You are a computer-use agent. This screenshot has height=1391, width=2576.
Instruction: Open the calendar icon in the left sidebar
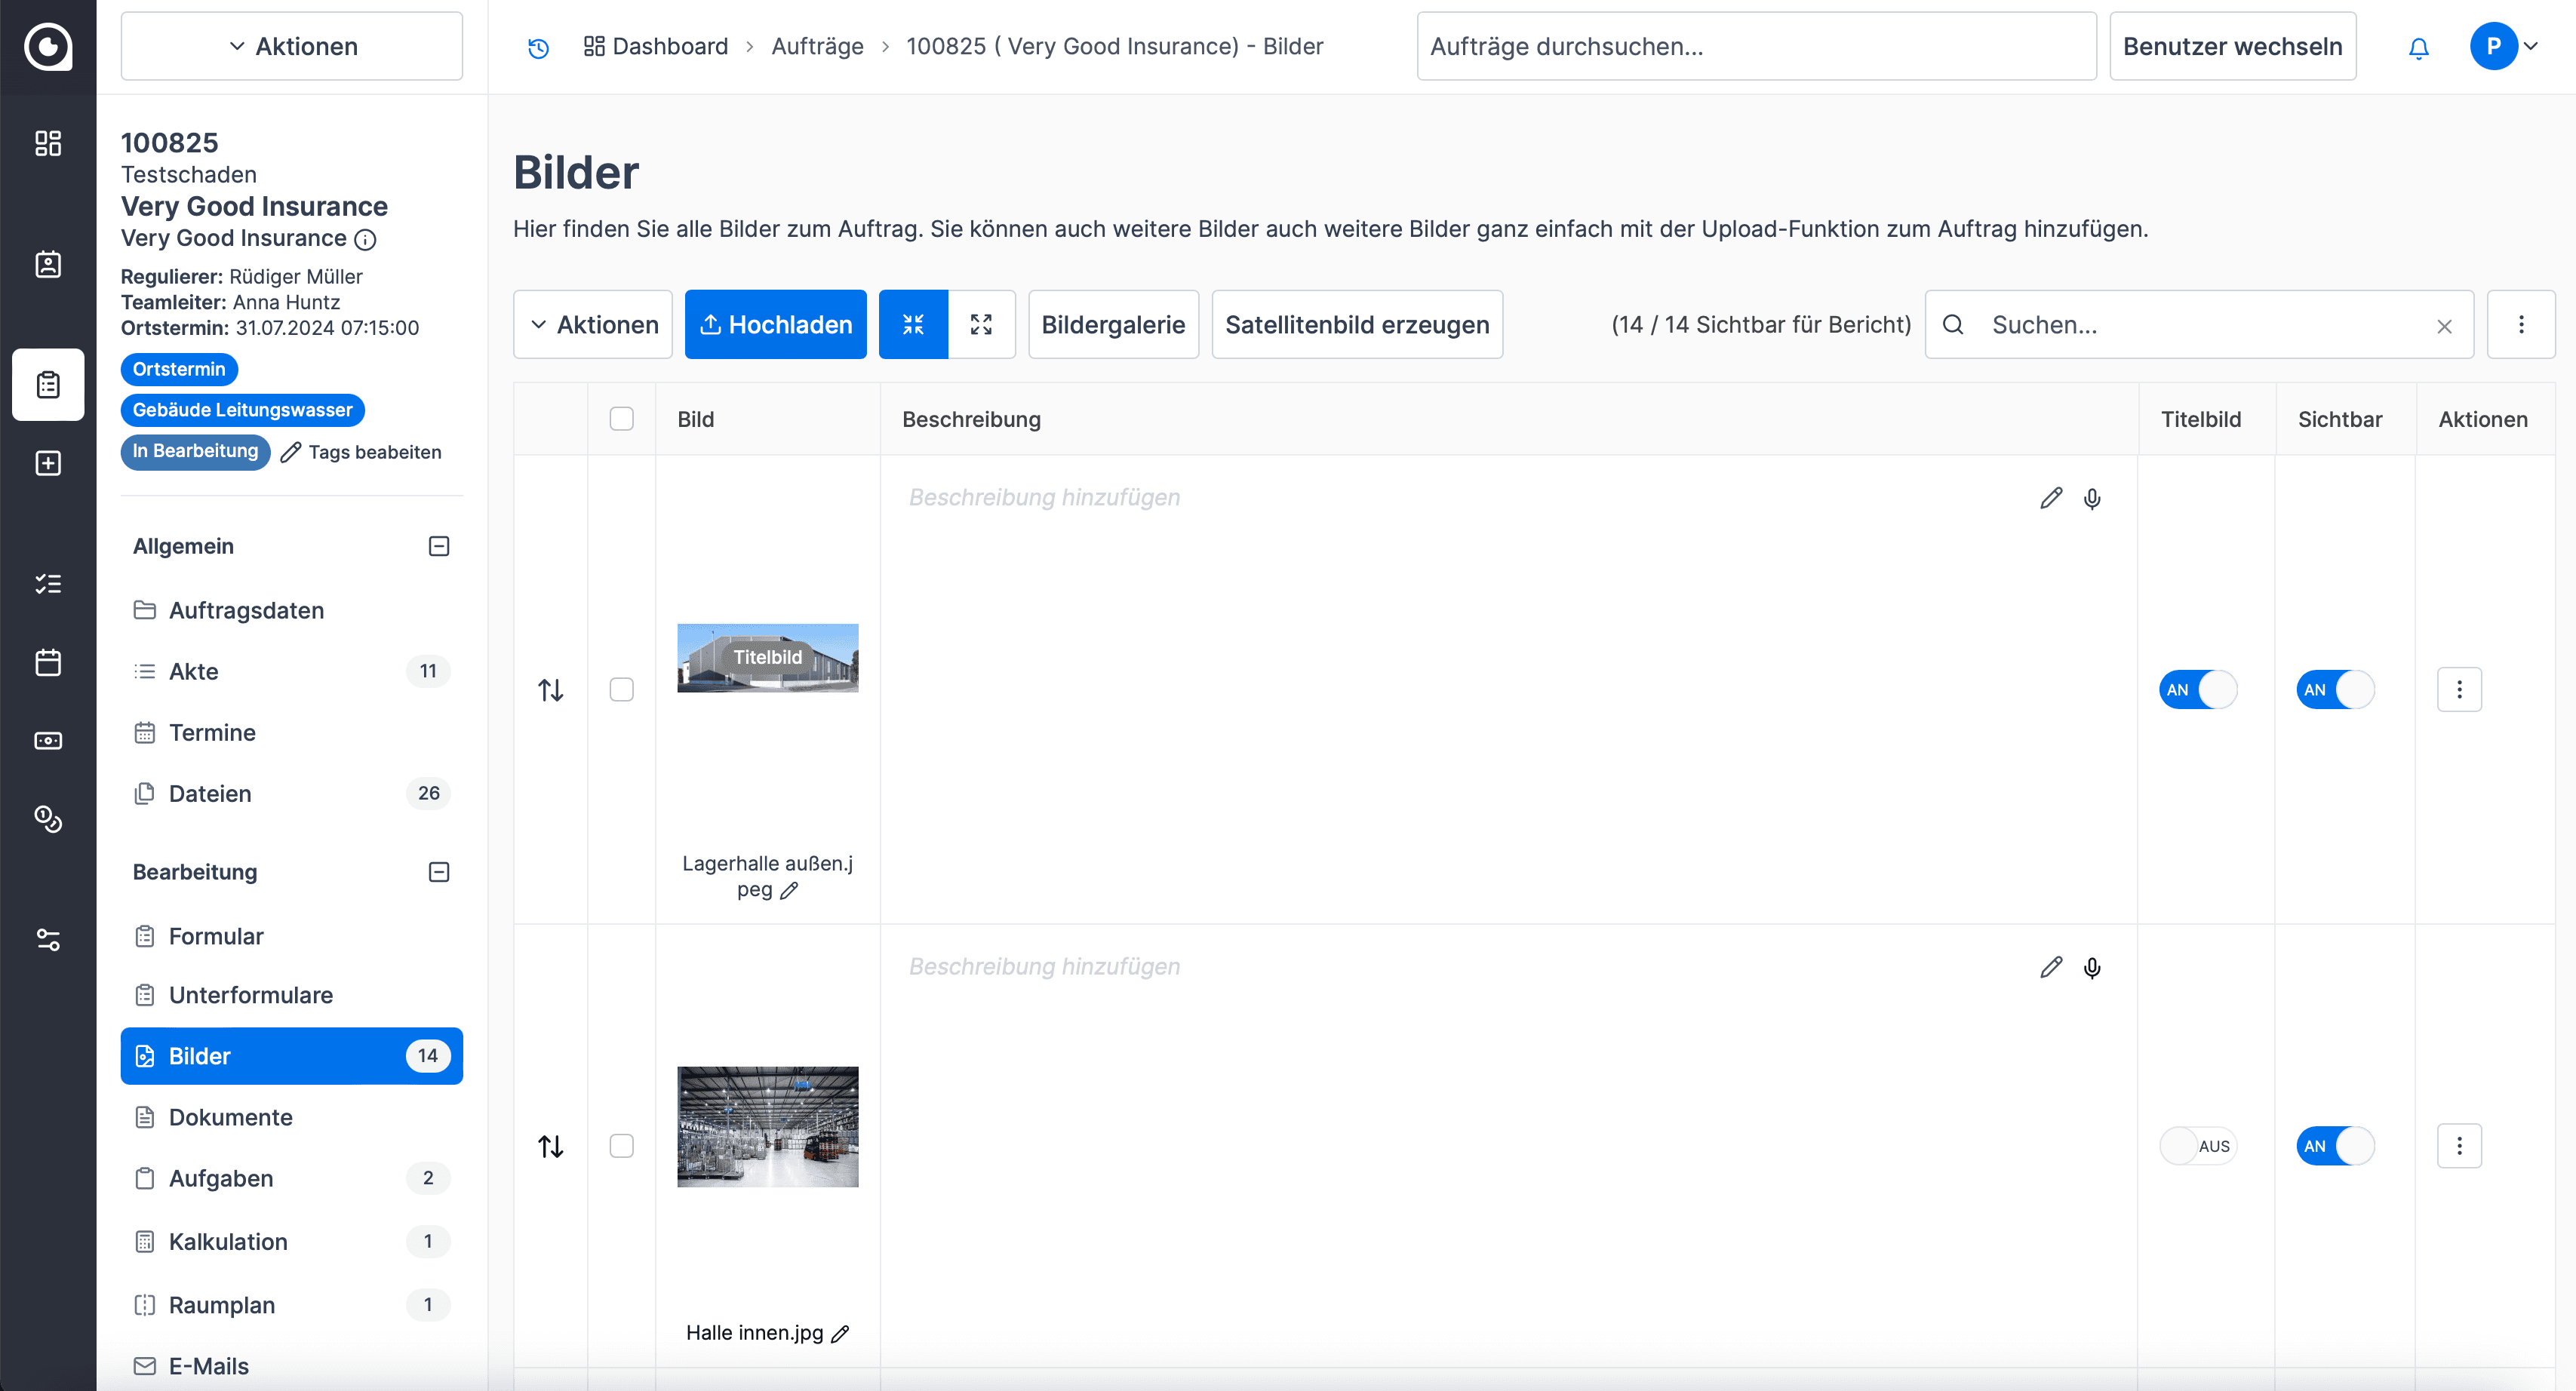(48, 662)
